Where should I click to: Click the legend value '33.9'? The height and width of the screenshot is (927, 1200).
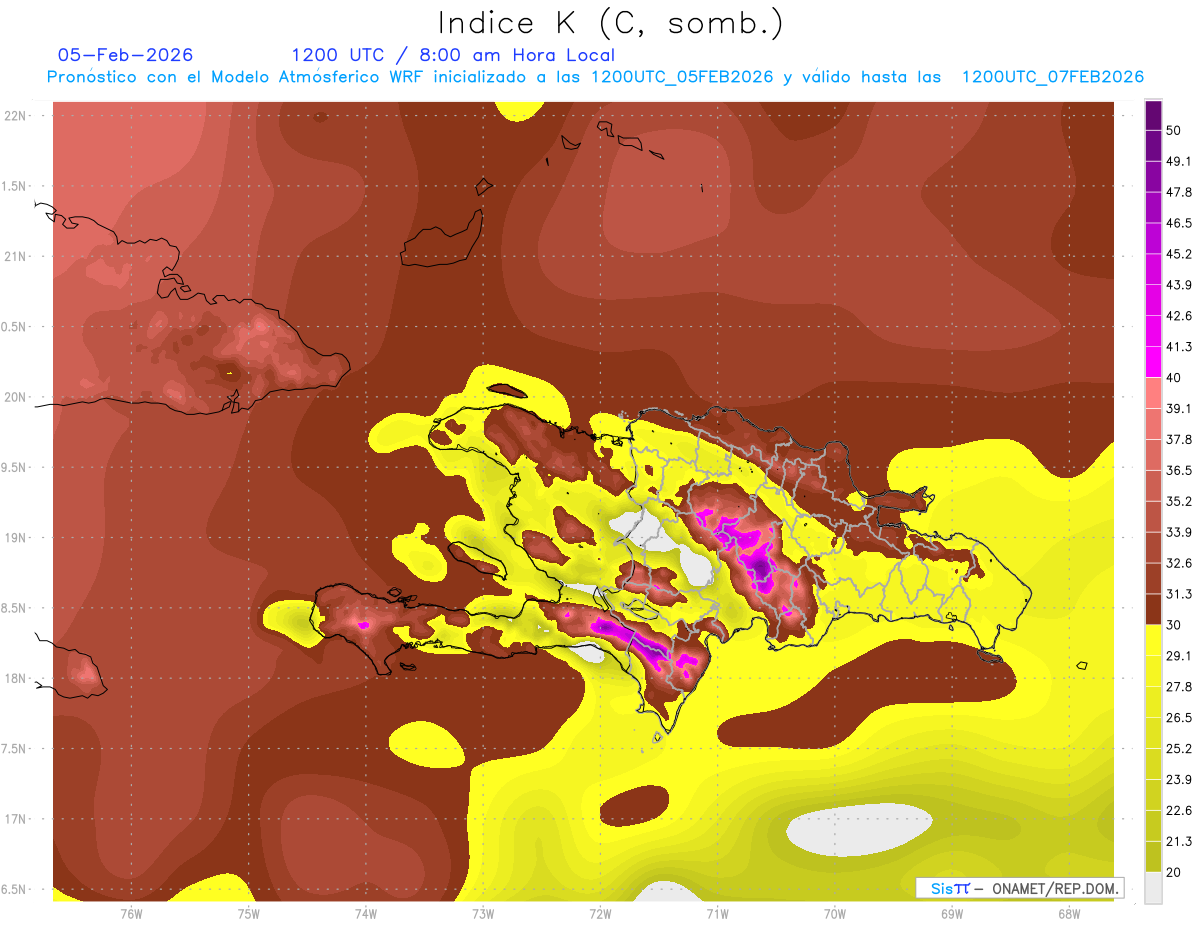pyautogui.click(x=1179, y=532)
